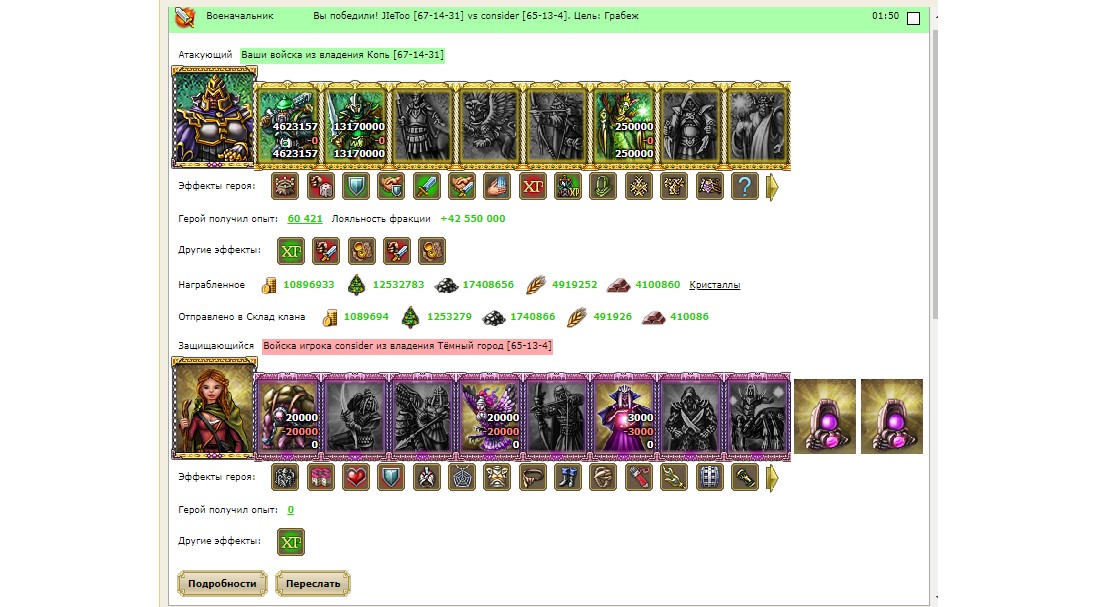Select the blue boots defender effect icon

click(568, 478)
